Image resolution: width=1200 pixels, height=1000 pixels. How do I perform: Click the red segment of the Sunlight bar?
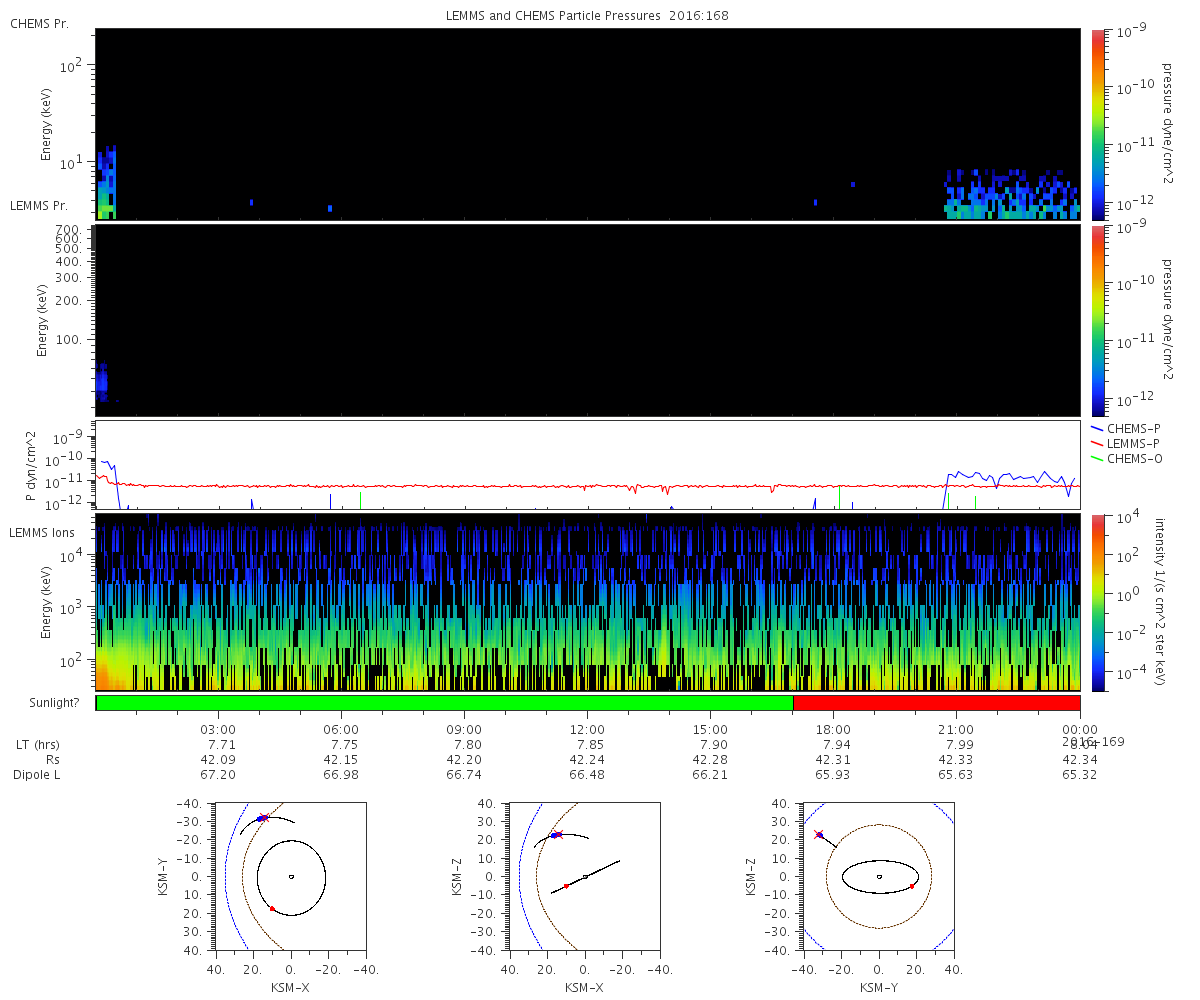pos(936,703)
